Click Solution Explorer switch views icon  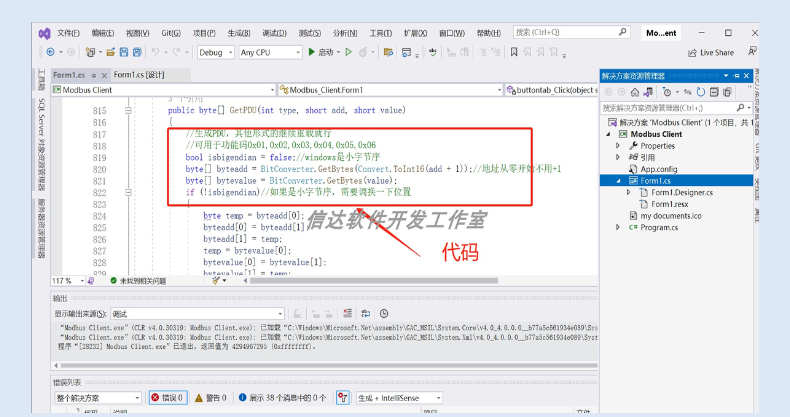648,92
